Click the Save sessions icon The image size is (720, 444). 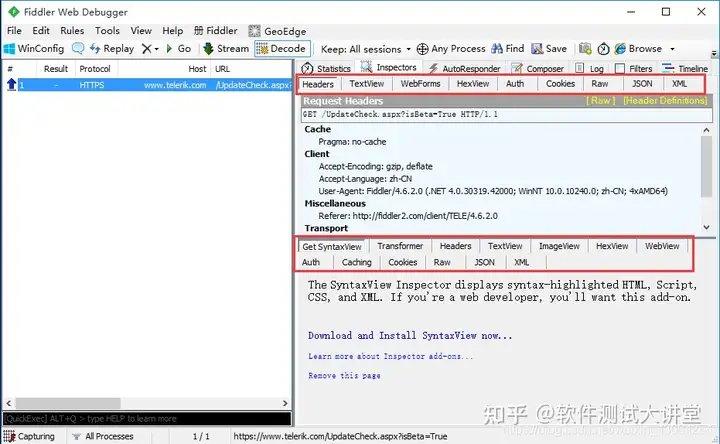pos(537,49)
